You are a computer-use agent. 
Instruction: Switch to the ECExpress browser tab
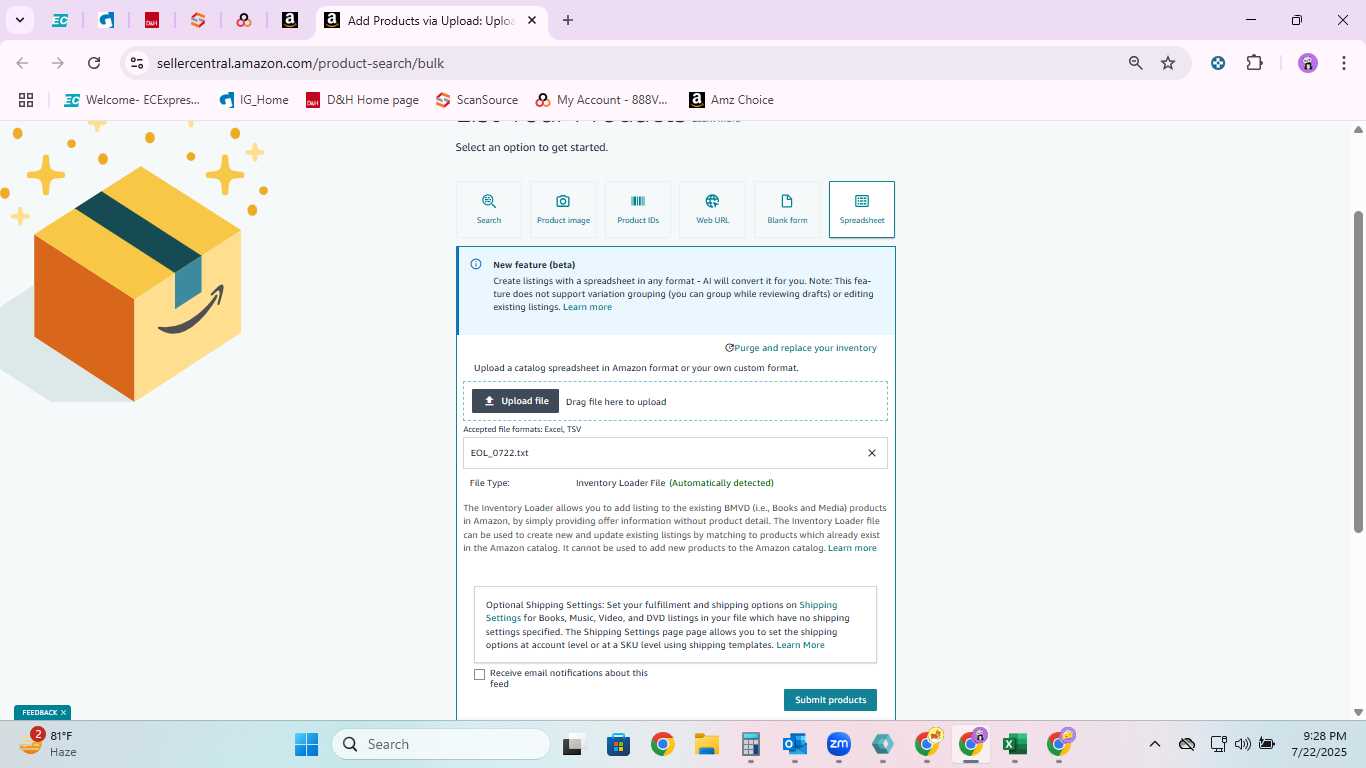point(60,20)
